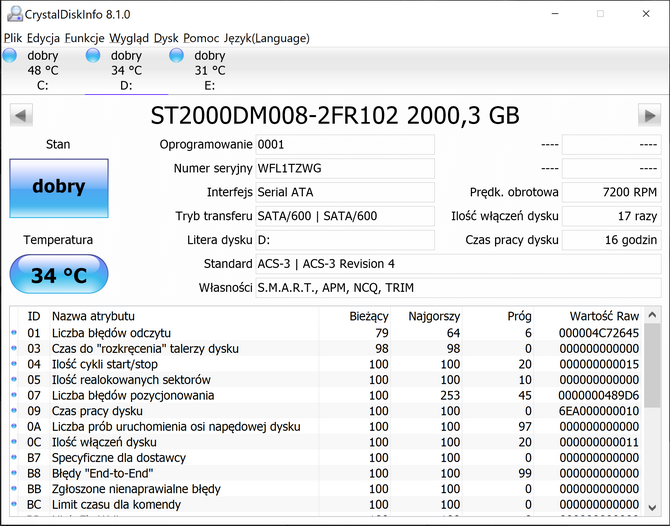This screenshot has height=526, width=670.
Task: Click the drive letter field D:
Action: click(x=345, y=240)
